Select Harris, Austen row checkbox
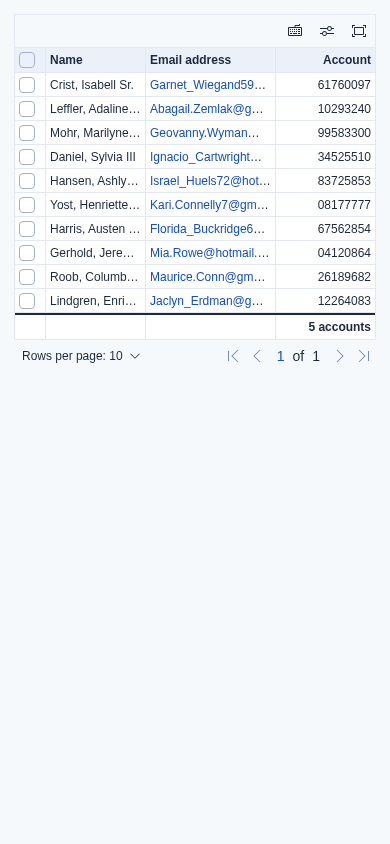Viewport: 390px width, 844px height. 27,229
